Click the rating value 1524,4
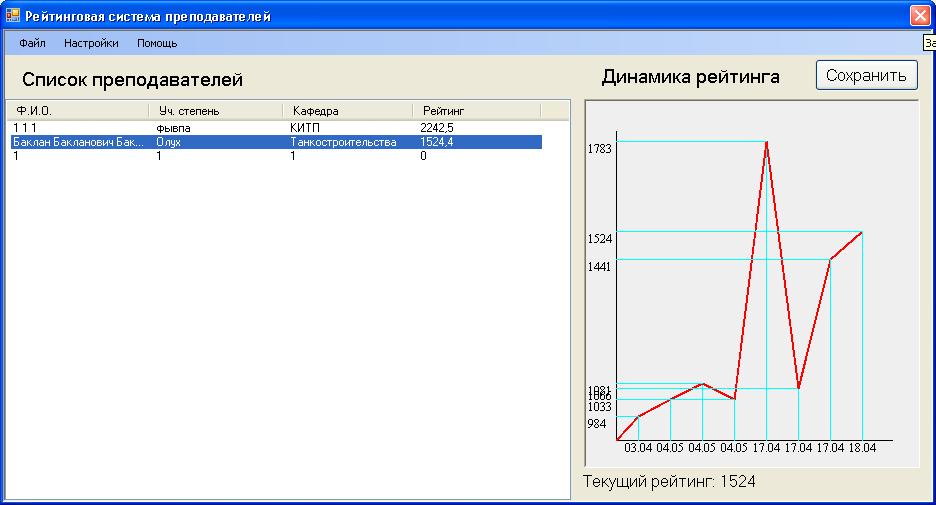 coord(437,142)
